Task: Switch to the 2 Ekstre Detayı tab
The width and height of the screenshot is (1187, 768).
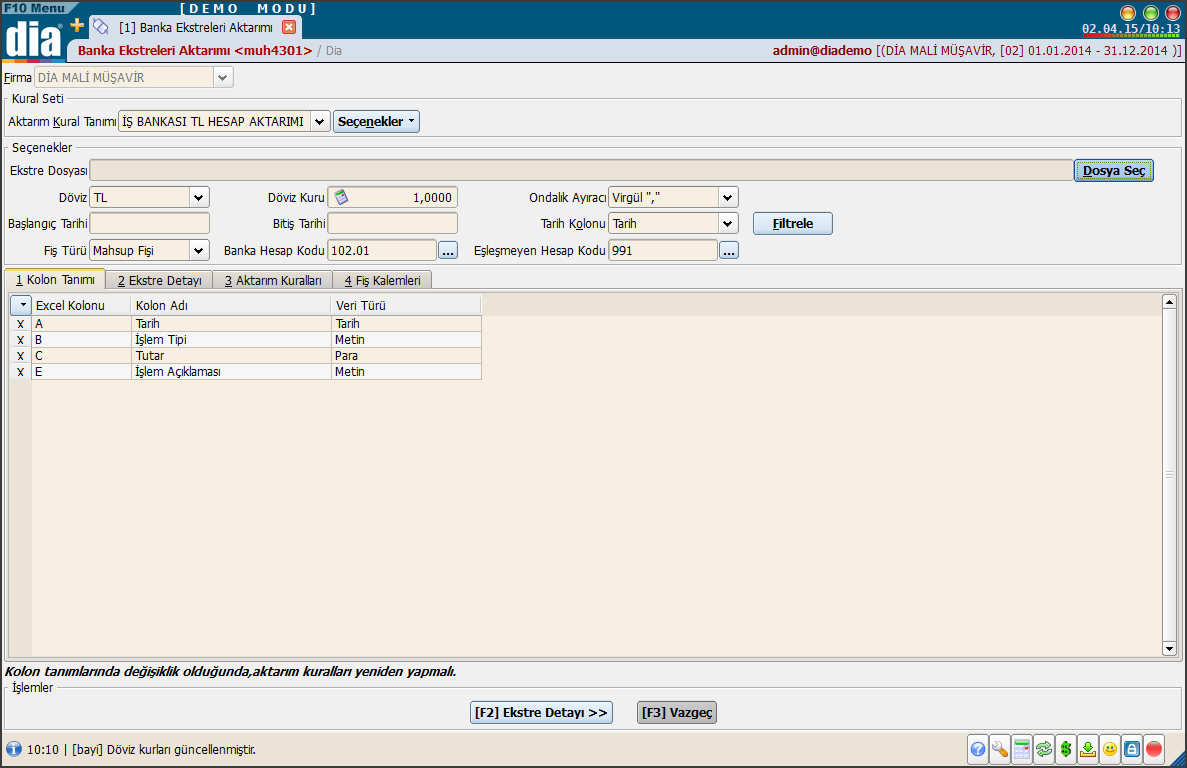Action: (x=159, y=281)
